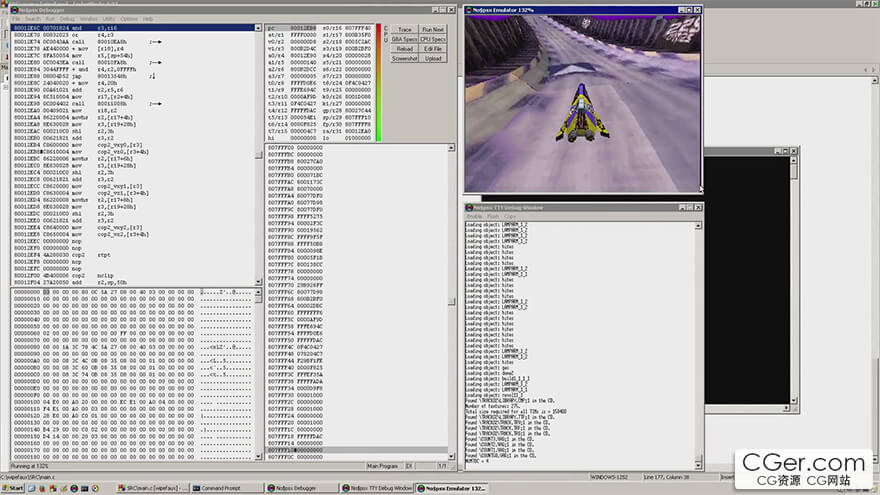The width and height of the screenshot is (880, 495).
Task: Click disassembly scrollbar up arrow
Action: [x=259, y=29]
